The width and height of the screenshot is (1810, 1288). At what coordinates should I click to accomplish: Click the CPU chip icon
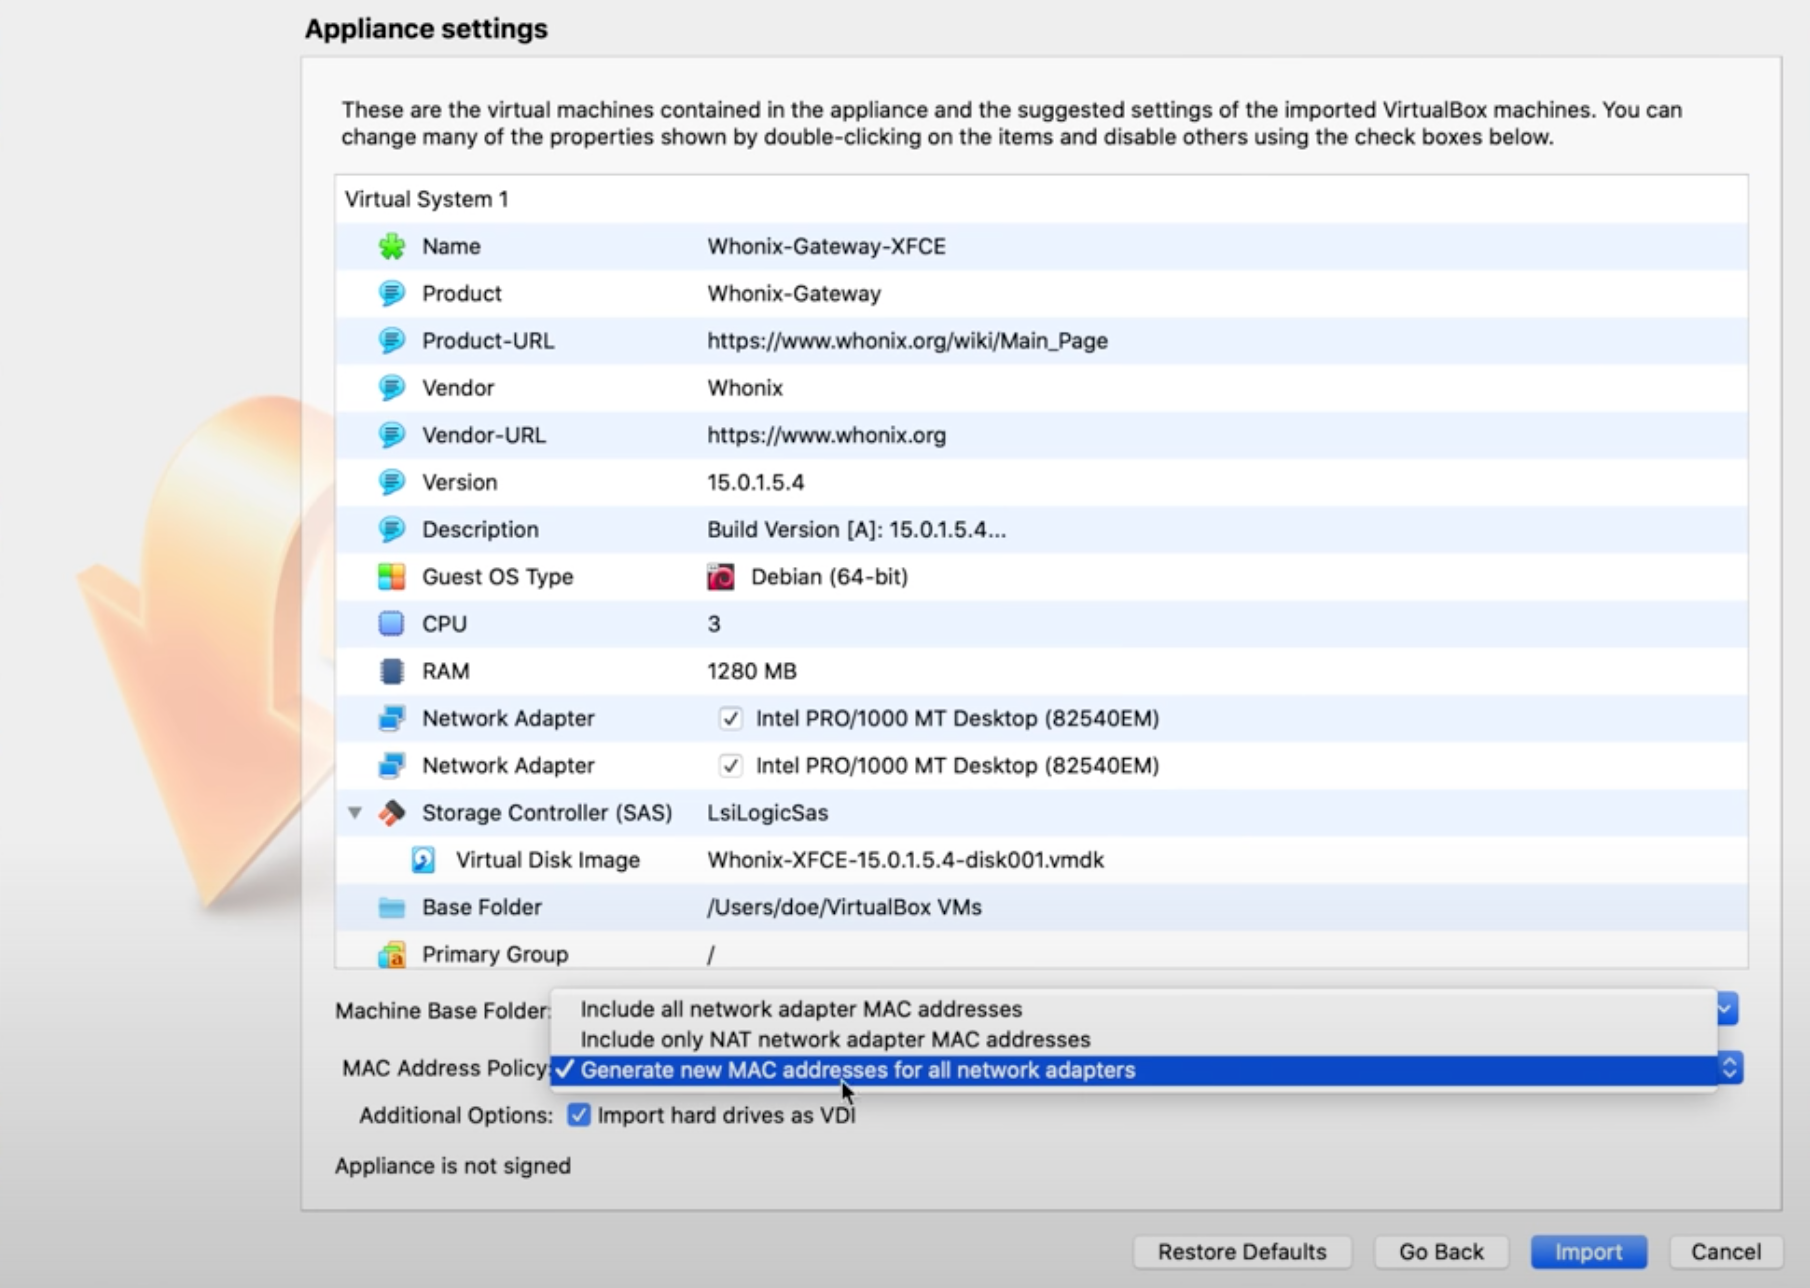pyautogui.click(x=391, y=623)
